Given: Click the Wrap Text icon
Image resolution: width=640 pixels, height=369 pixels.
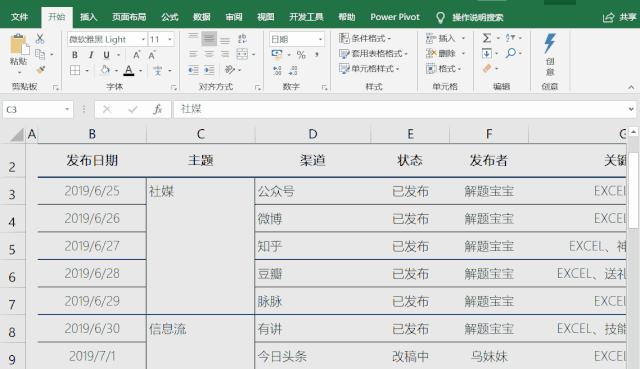Looking at the screenshot, I should (x=242, y=38).
